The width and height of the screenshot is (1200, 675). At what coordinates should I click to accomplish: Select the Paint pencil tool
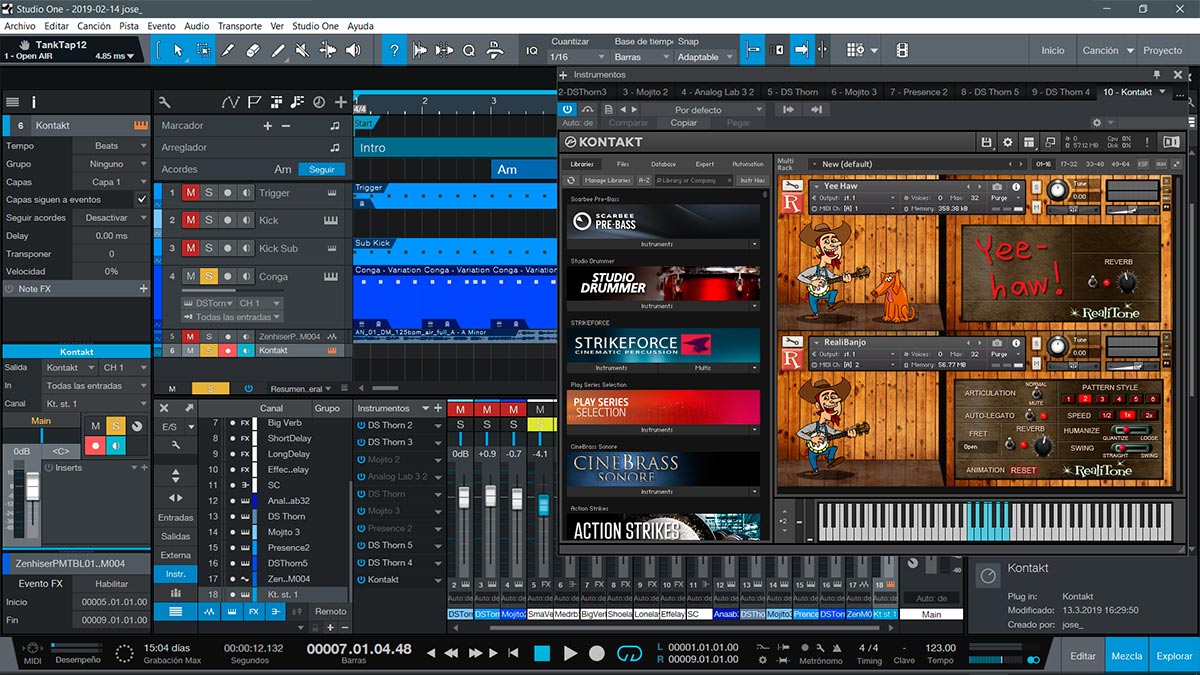click(x=278, y=50)
